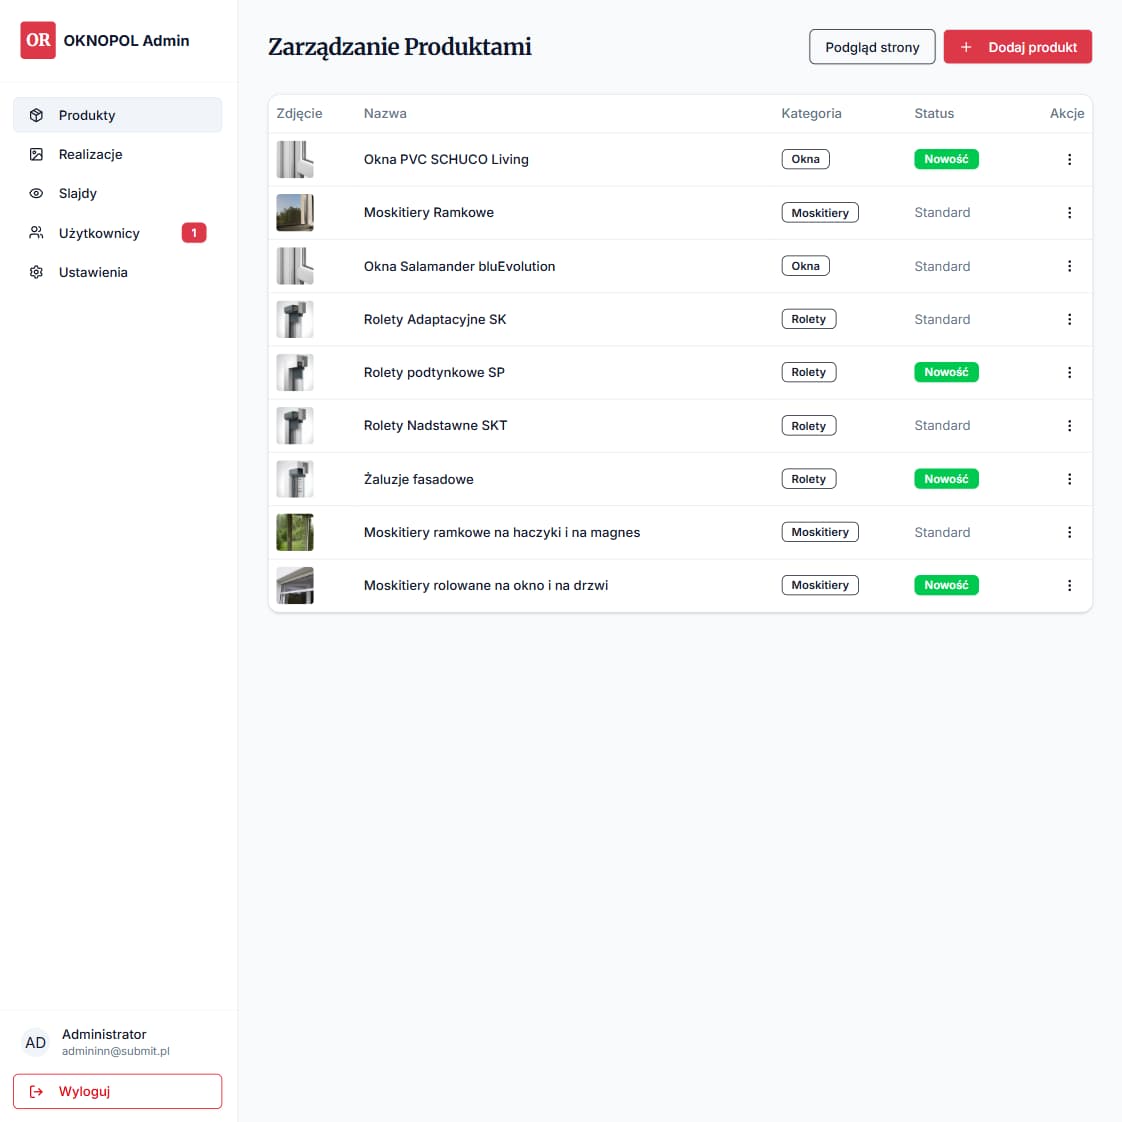The width and height of the screenshot is (1122, 1122).
Task: Click the Nowość badge for Rolety podtynkowe SP
Action: pyautogui.click(x=946, y=372)
